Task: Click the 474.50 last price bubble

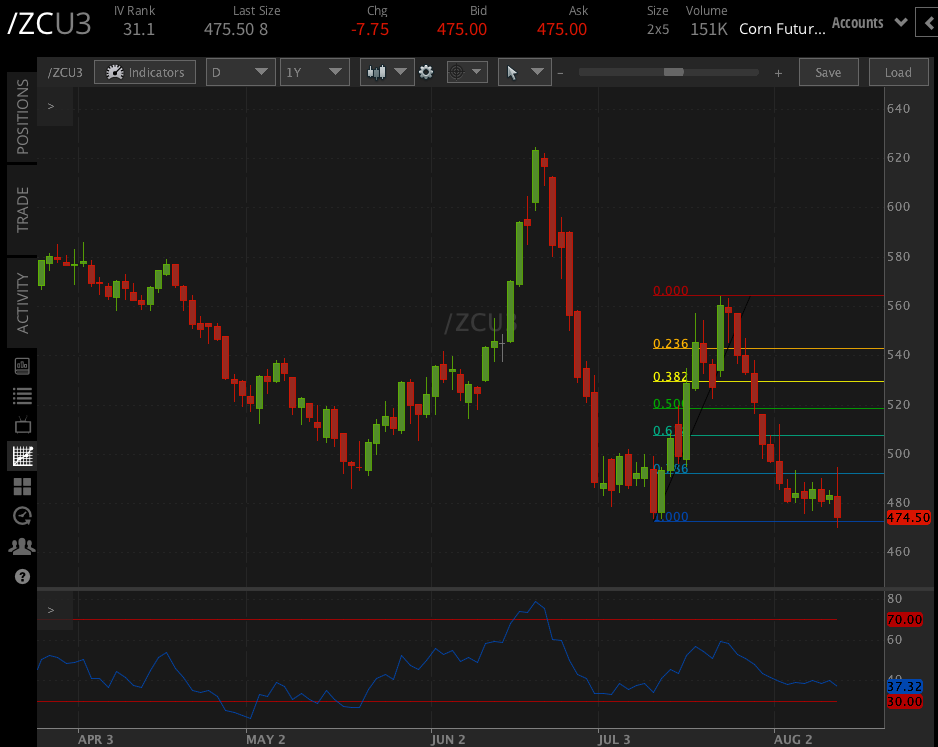Action: coord(908,518)
